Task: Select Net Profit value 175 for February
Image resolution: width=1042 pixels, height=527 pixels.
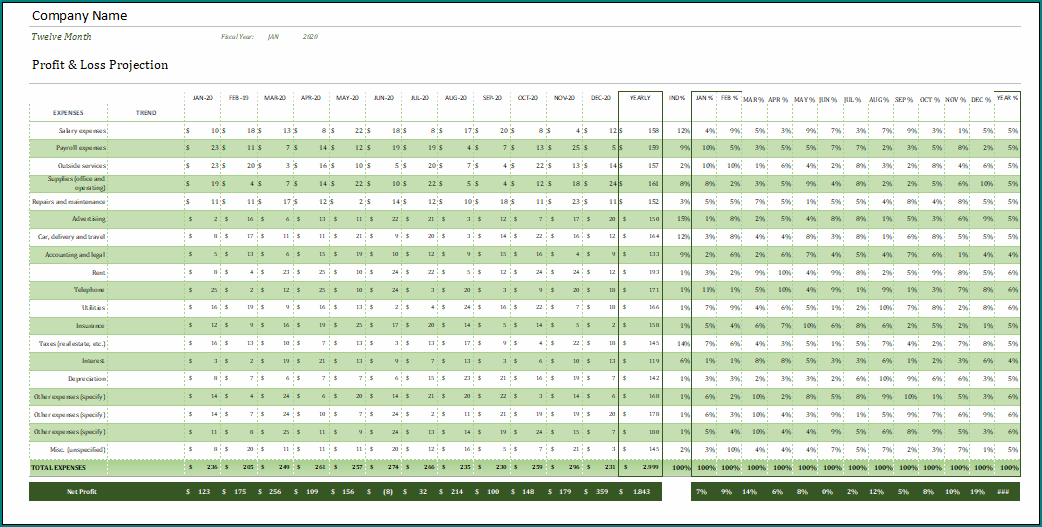Action: (x=238, y=492)
